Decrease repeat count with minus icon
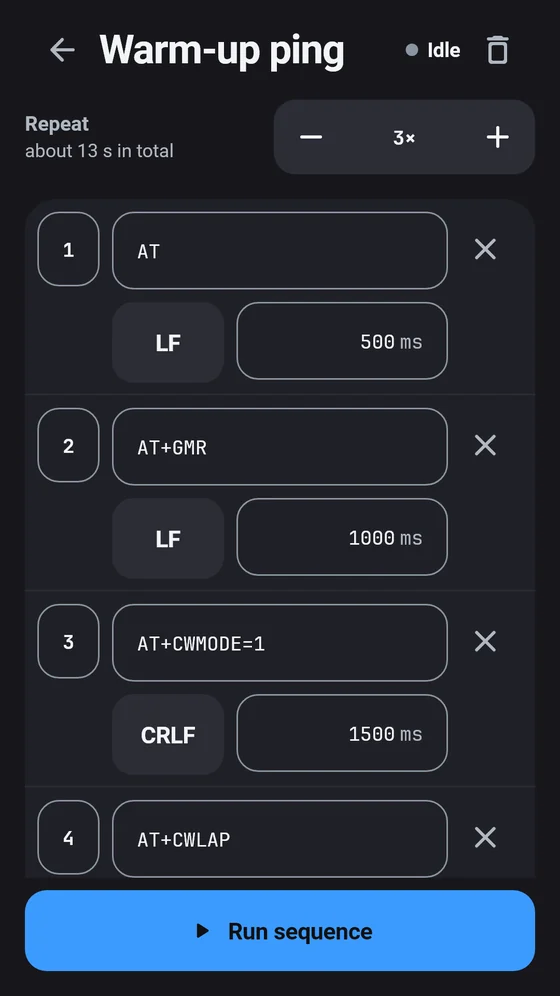The height and width of the screenshot is (996, 560). [311, 137]
